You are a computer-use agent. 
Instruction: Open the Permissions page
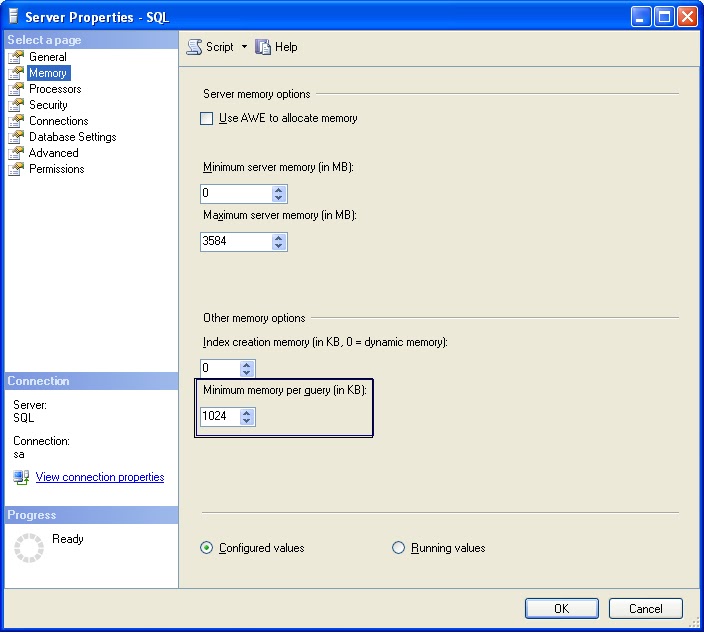click(57, 169)
